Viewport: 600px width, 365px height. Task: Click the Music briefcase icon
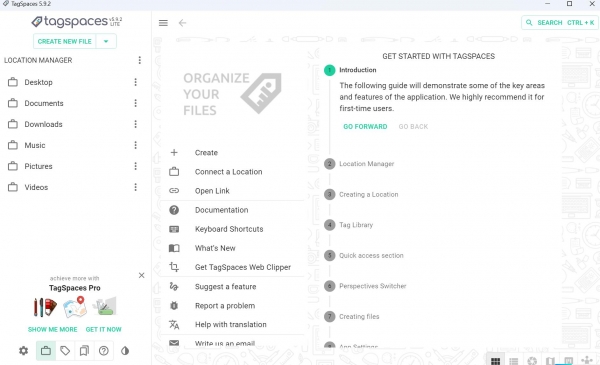[x=13, y=145]
